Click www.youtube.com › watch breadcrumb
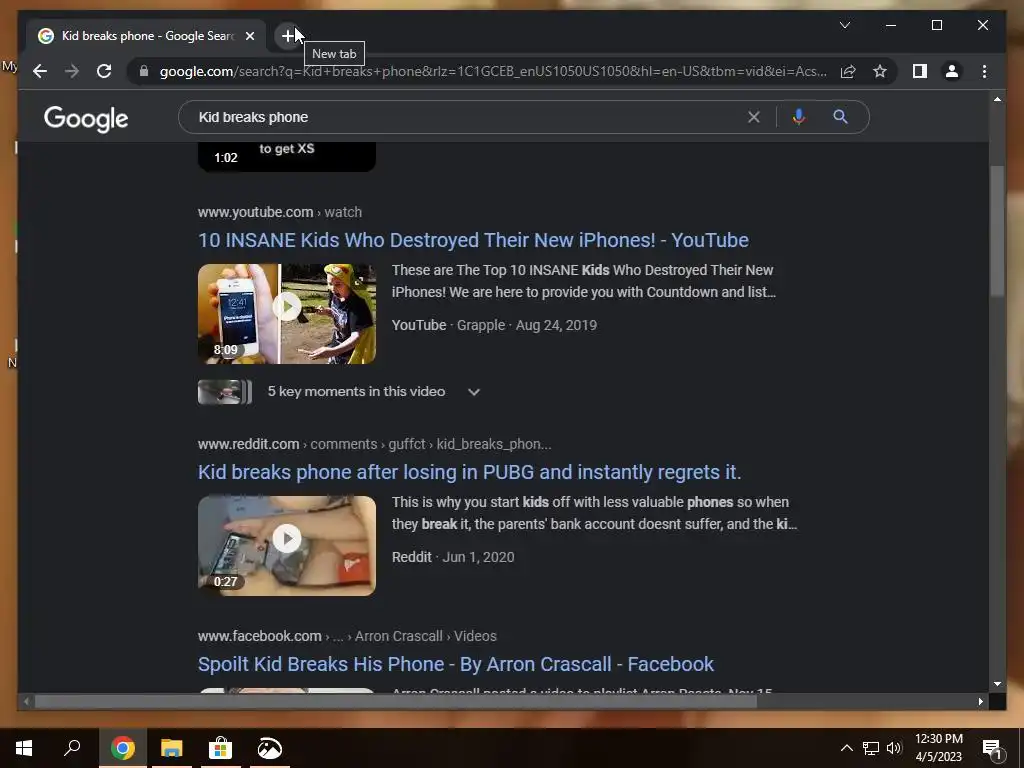Image resolution: width=1024 pixels, height=768 pixels. click(x=280, y=212)
